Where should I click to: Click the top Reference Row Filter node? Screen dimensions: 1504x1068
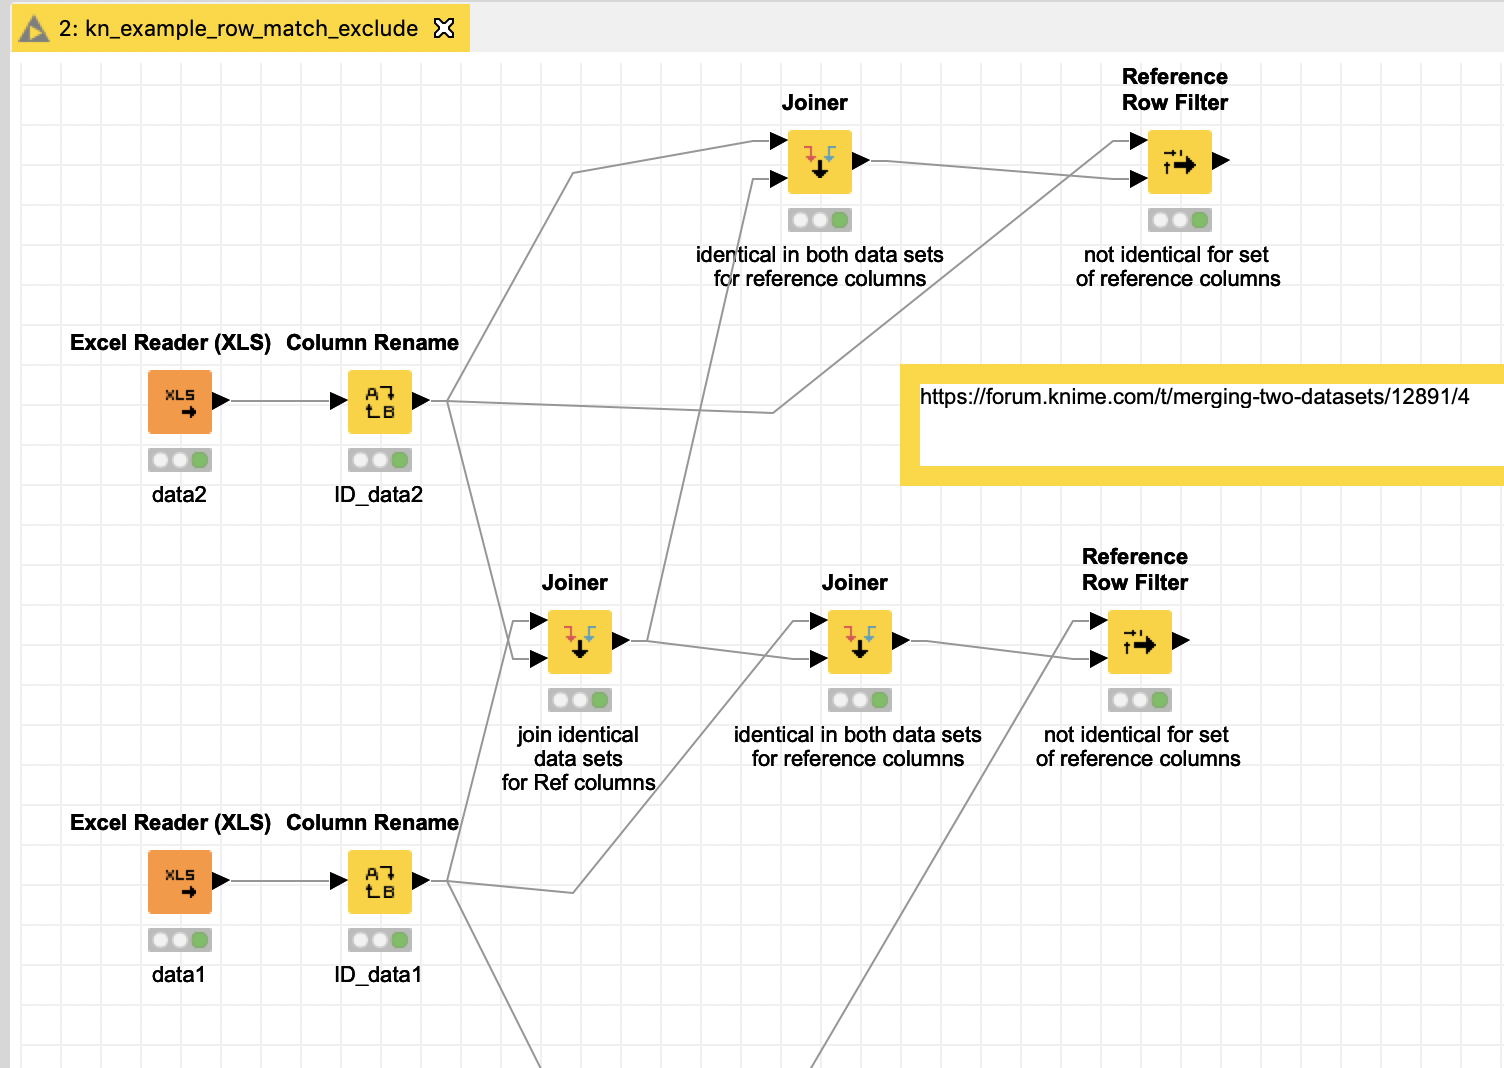1180,162
